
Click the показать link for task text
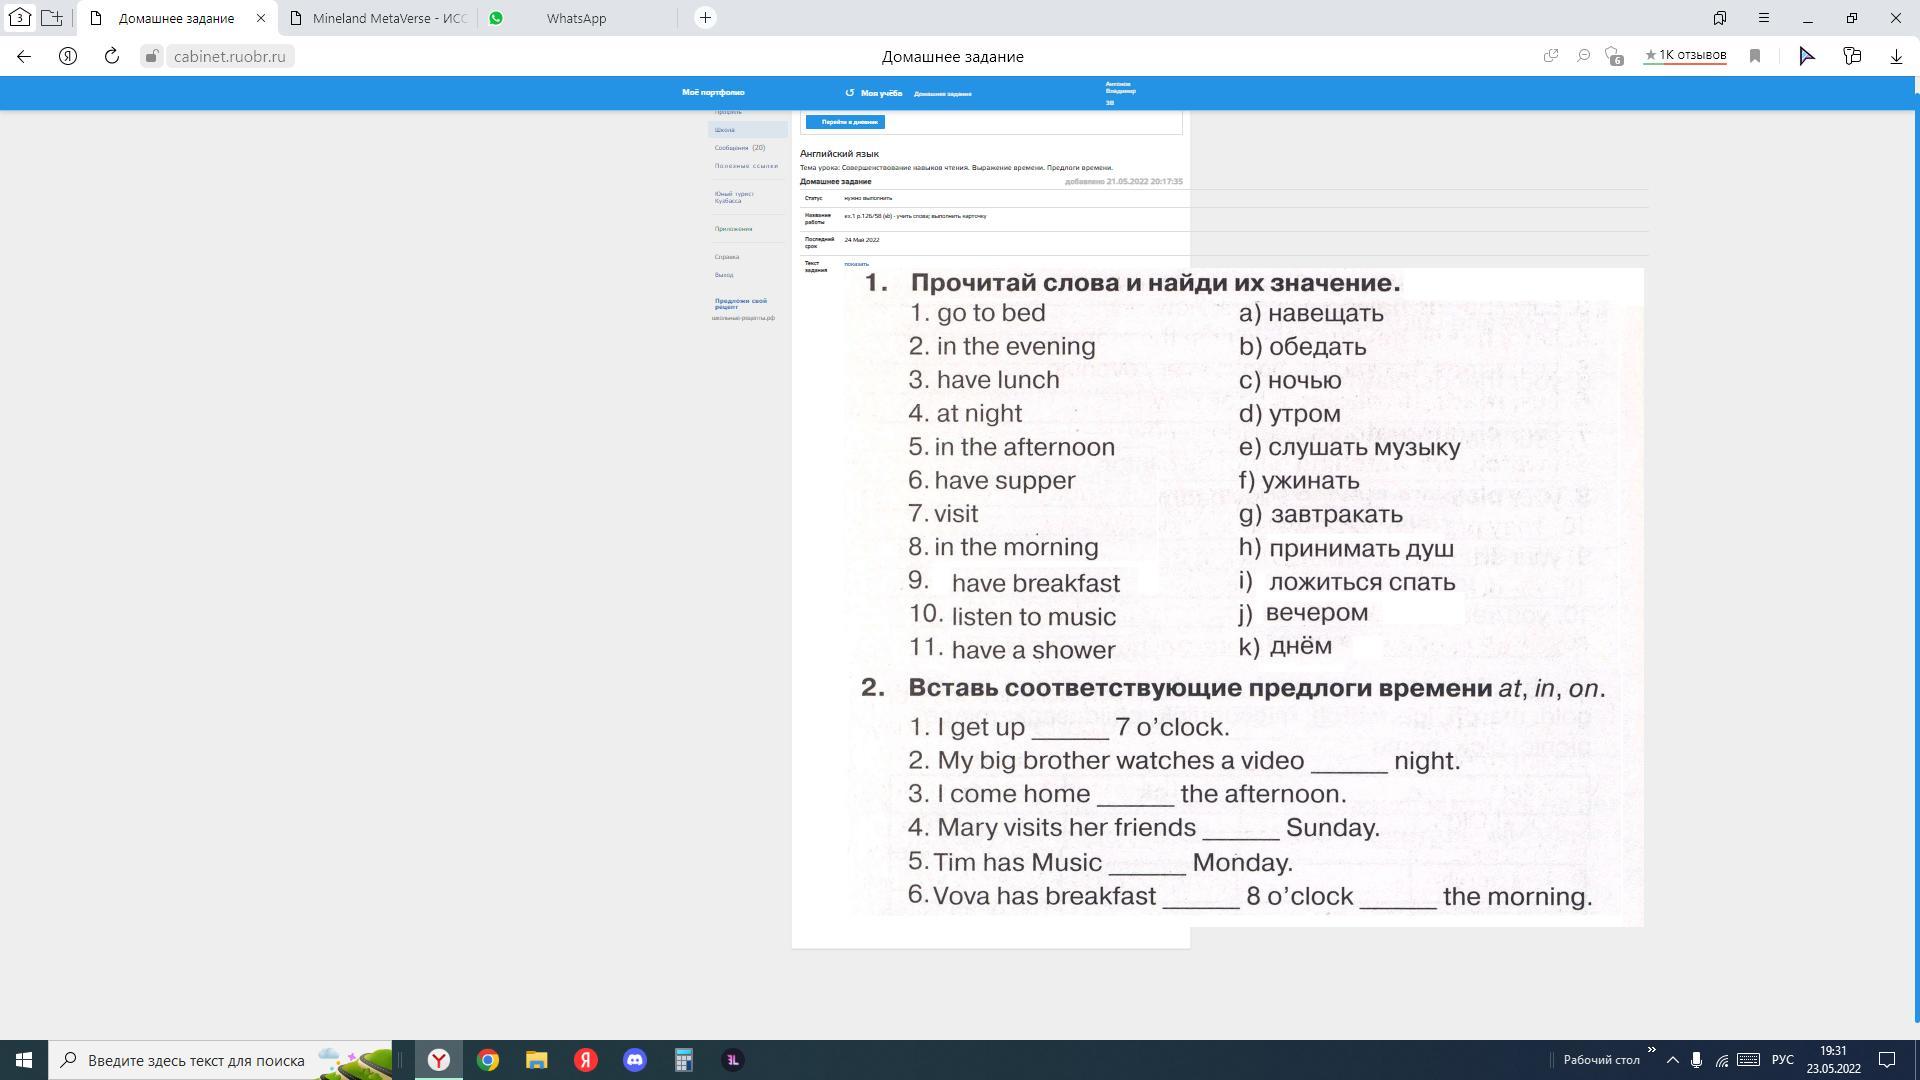856,264
